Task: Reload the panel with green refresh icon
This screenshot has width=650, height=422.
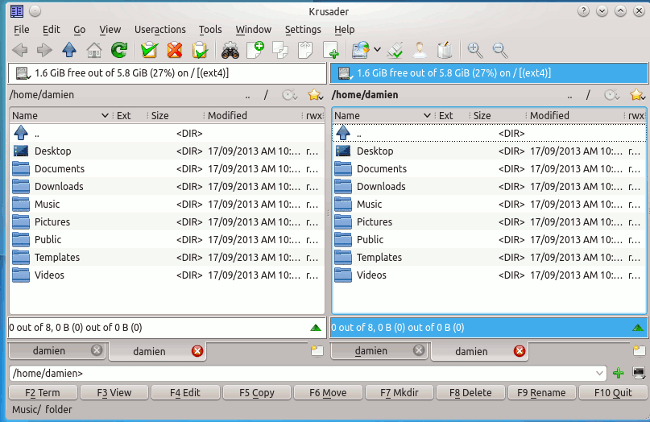Action: coord(119,50)
